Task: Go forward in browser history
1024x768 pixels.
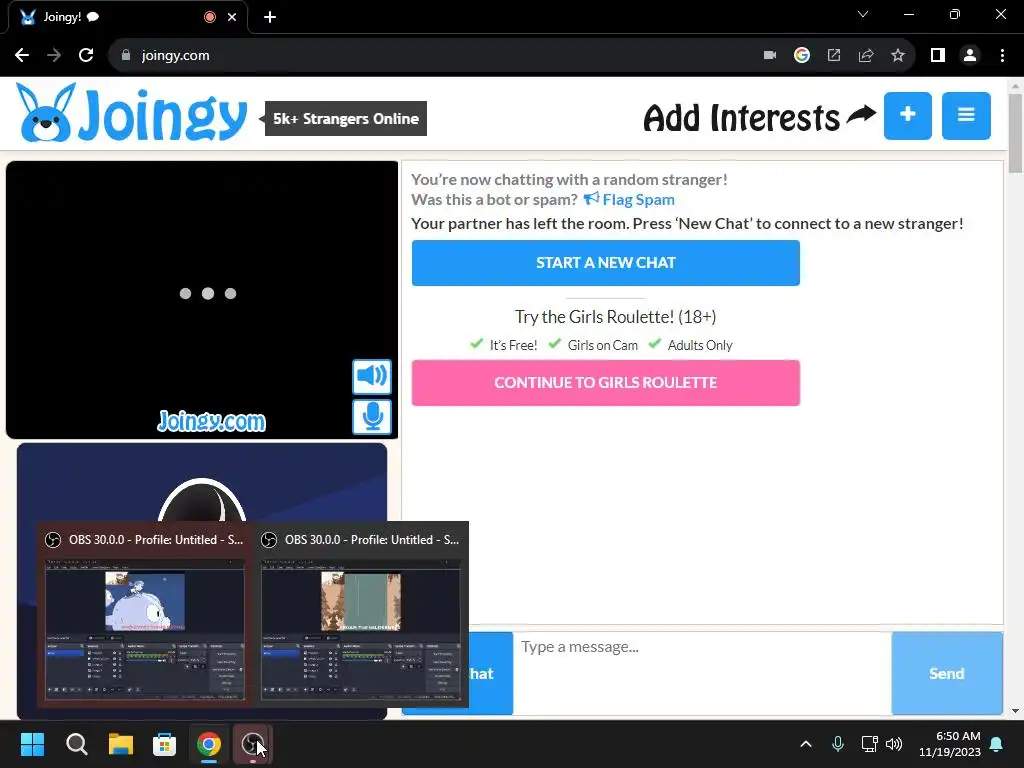Action: pos(54,56)
